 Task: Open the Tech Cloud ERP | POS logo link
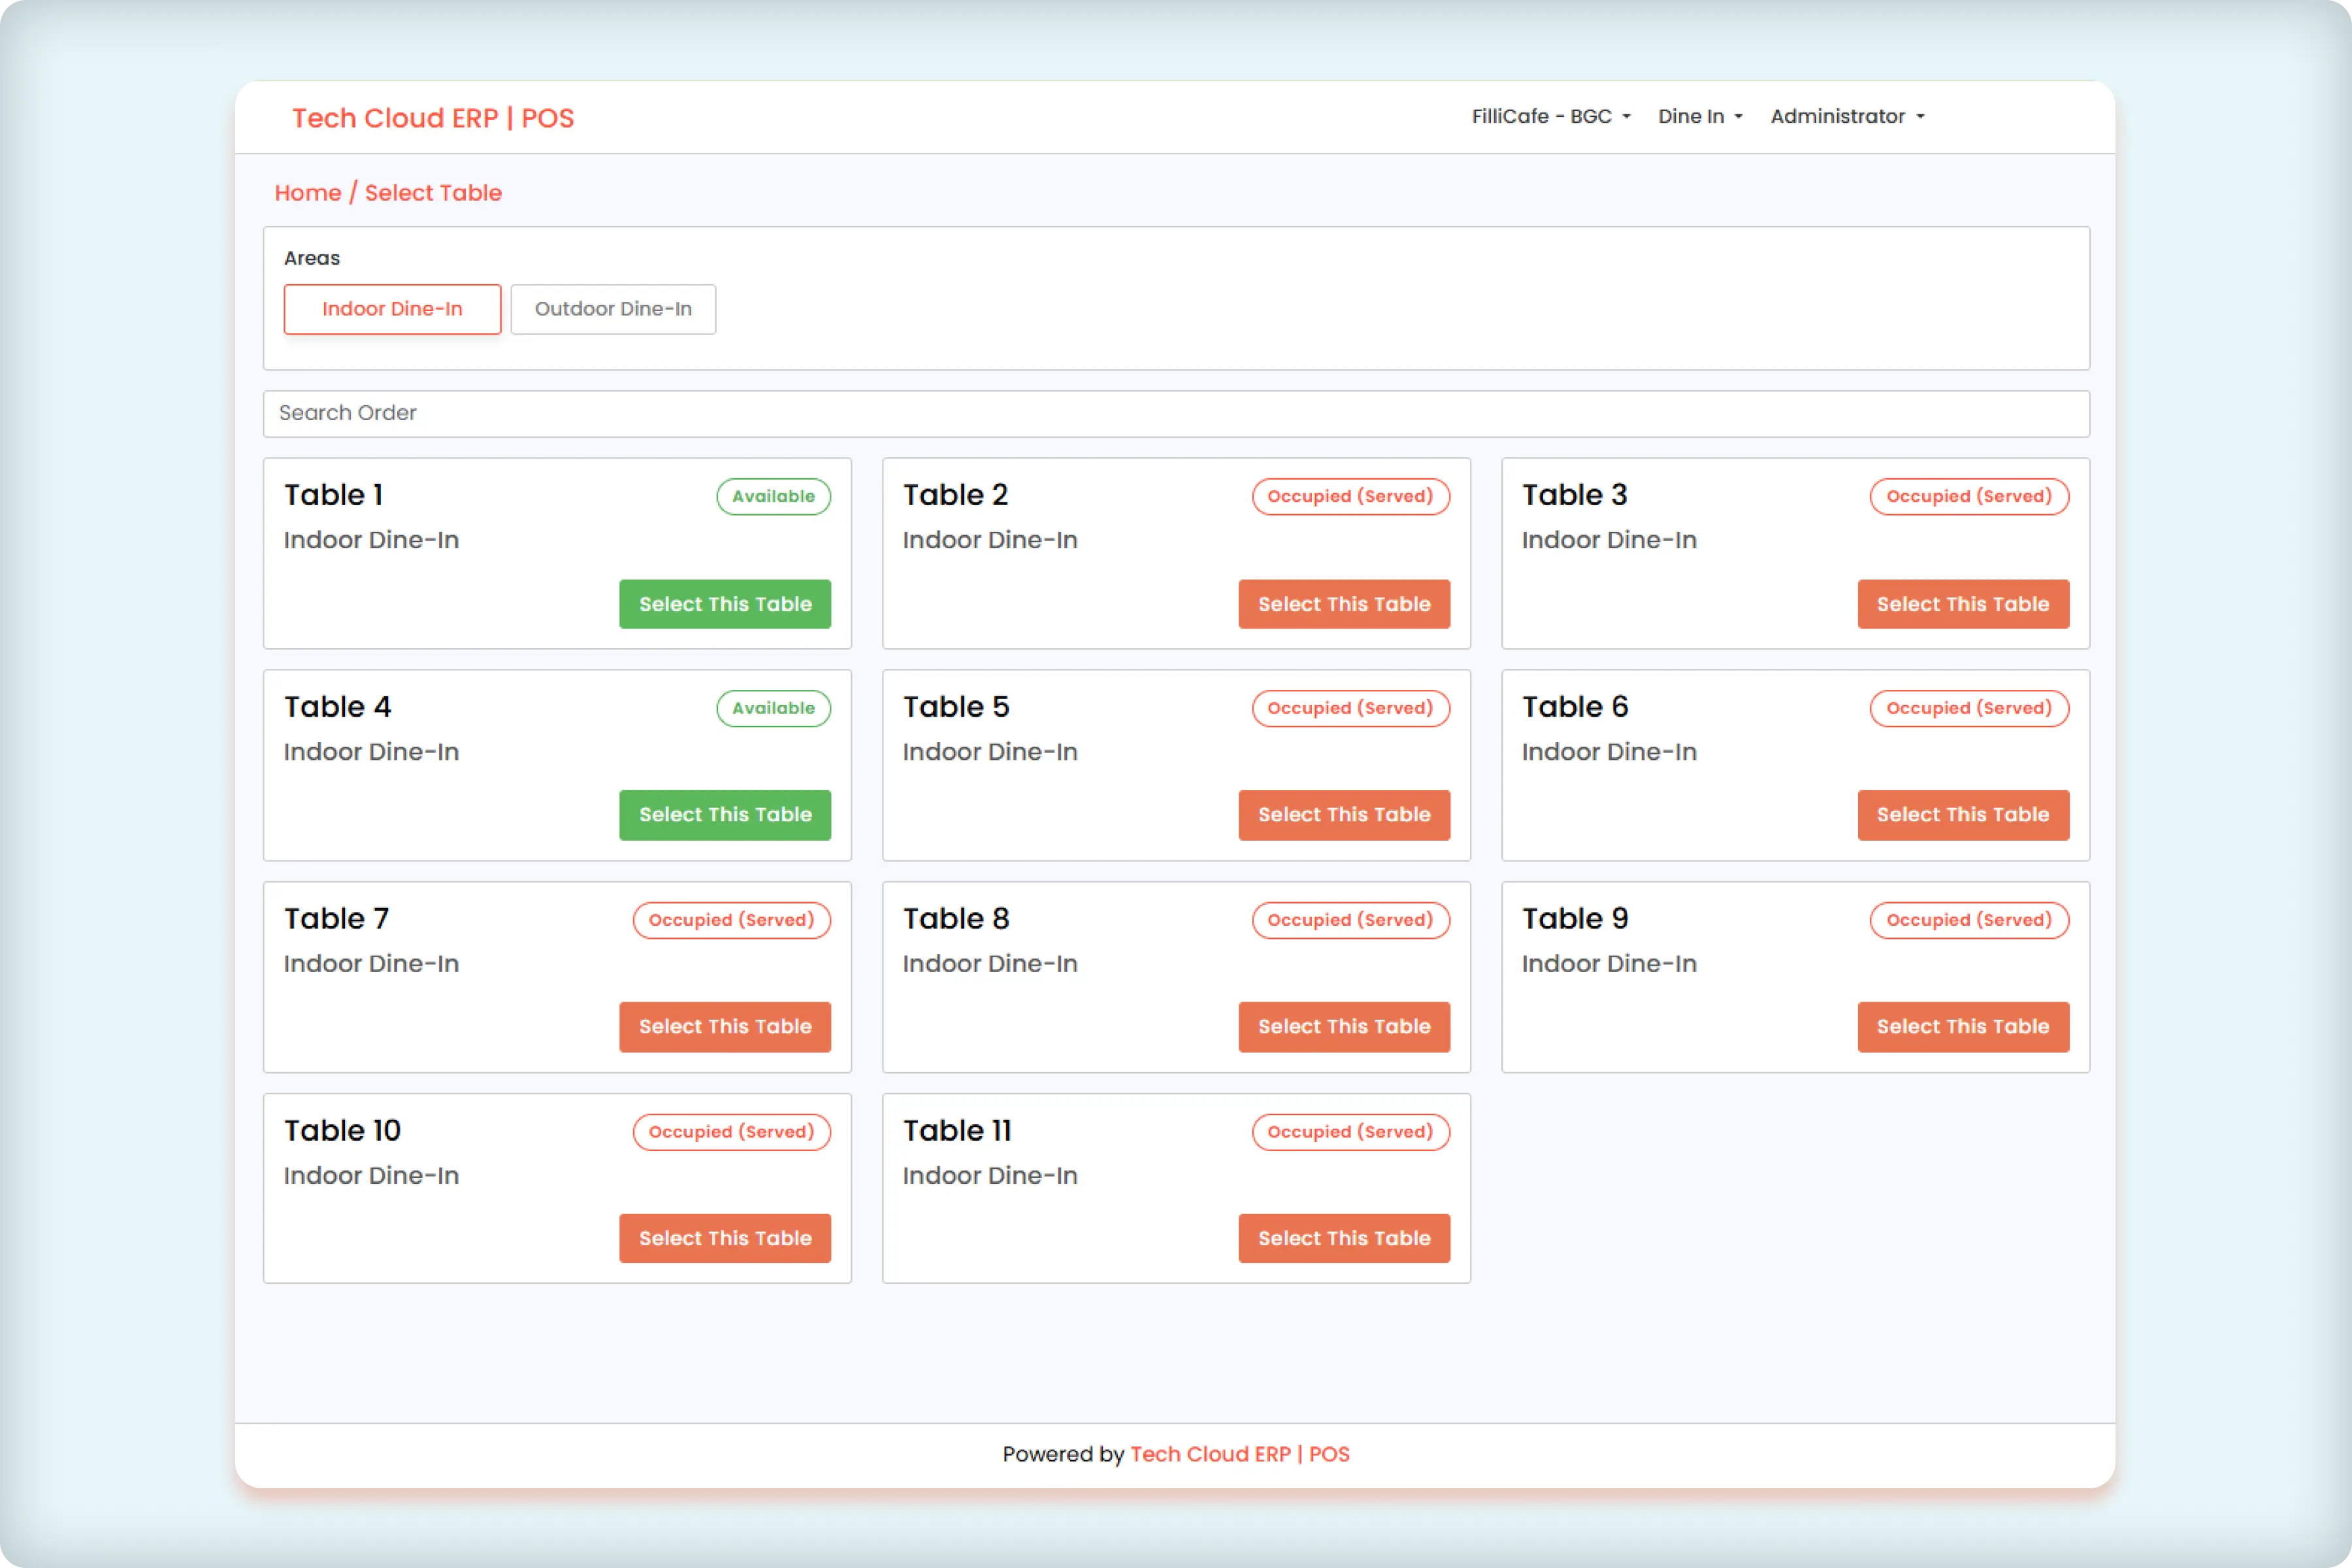tap(432, 118)
